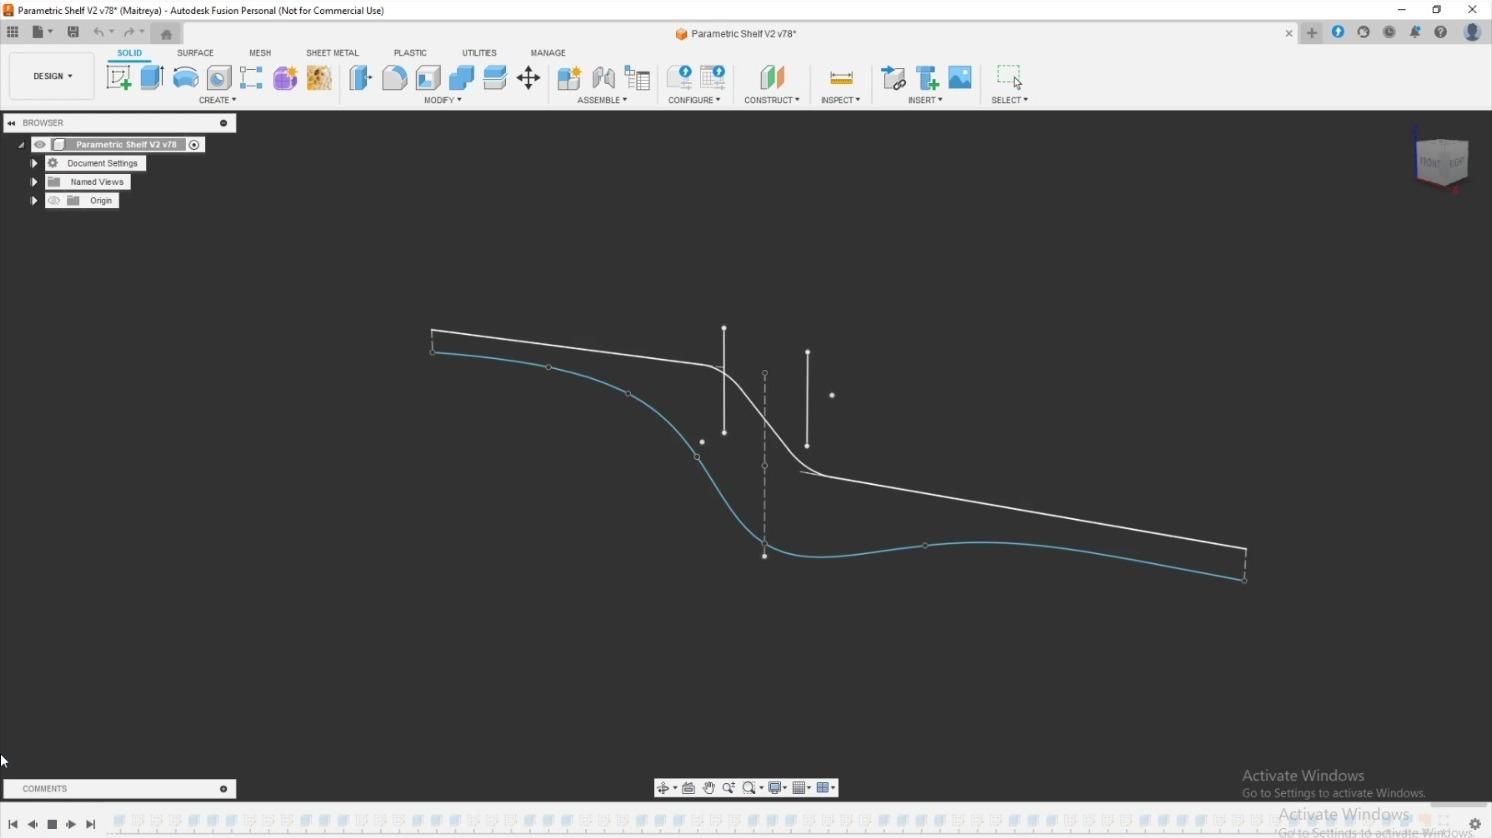Viewport: 1492px width, 838px height.
Task: Open the Data Panel grid icon
Action: 13,32
